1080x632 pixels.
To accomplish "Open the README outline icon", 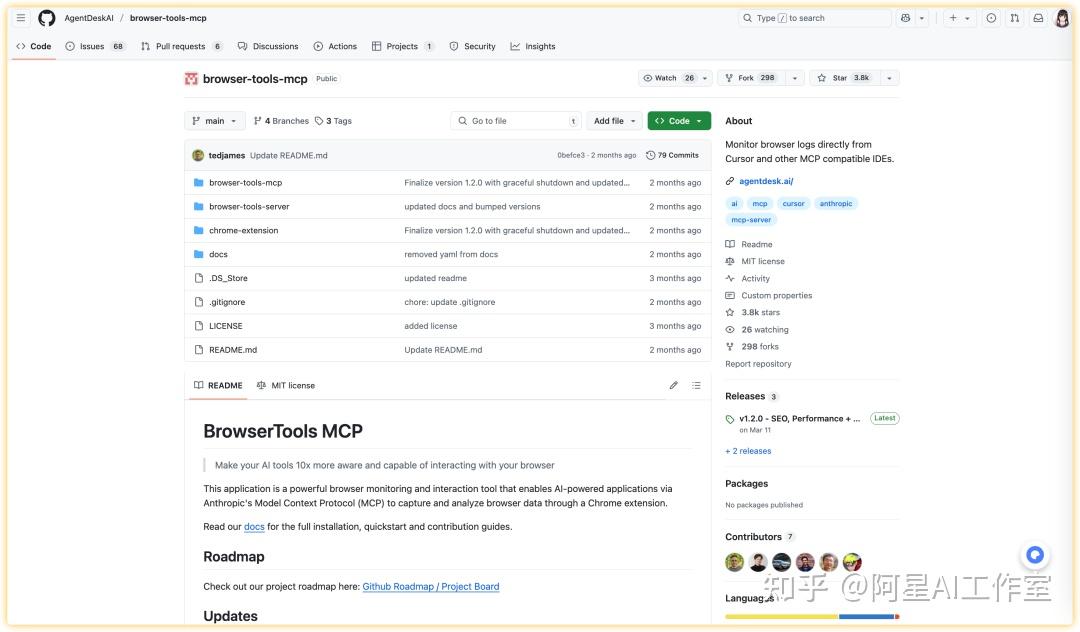I will click(x=696, y=384).
